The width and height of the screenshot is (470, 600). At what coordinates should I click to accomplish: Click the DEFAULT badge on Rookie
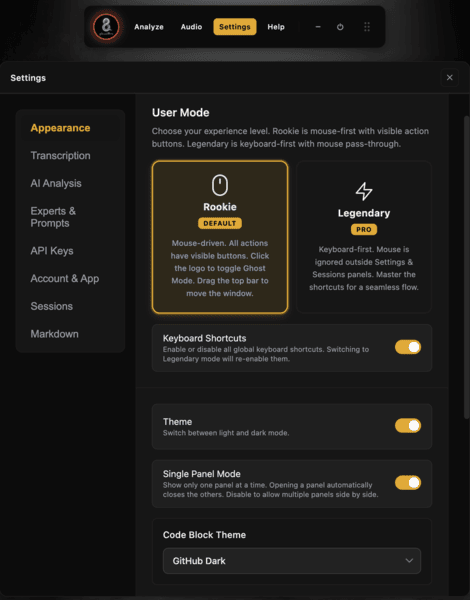[220, 223]
